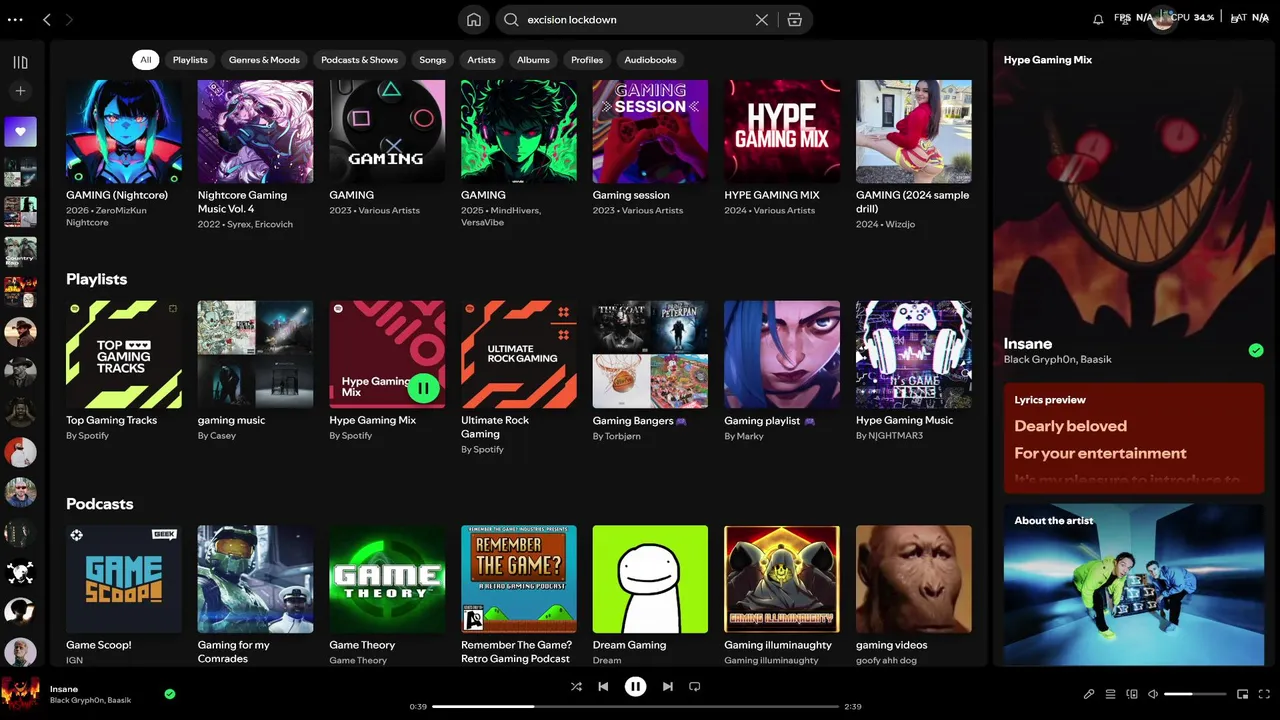Open notifications bell icon
The height and width of the screenshot is (720, 1280).
point(1098,19)
